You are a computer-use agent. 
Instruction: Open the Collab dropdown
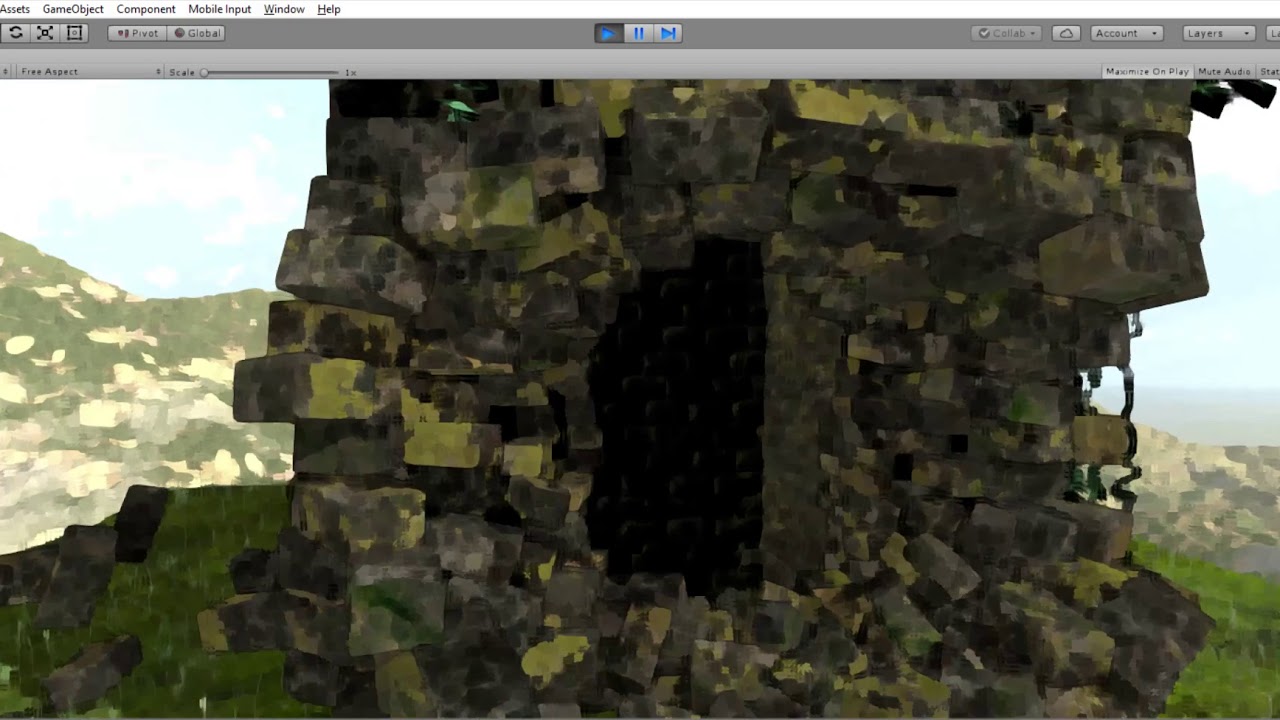point(1007,33)
